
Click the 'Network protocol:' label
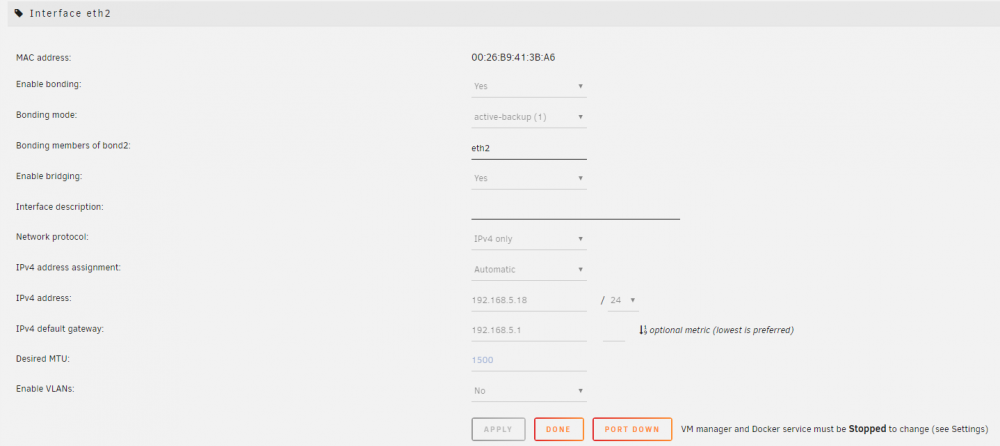[52, 237]
